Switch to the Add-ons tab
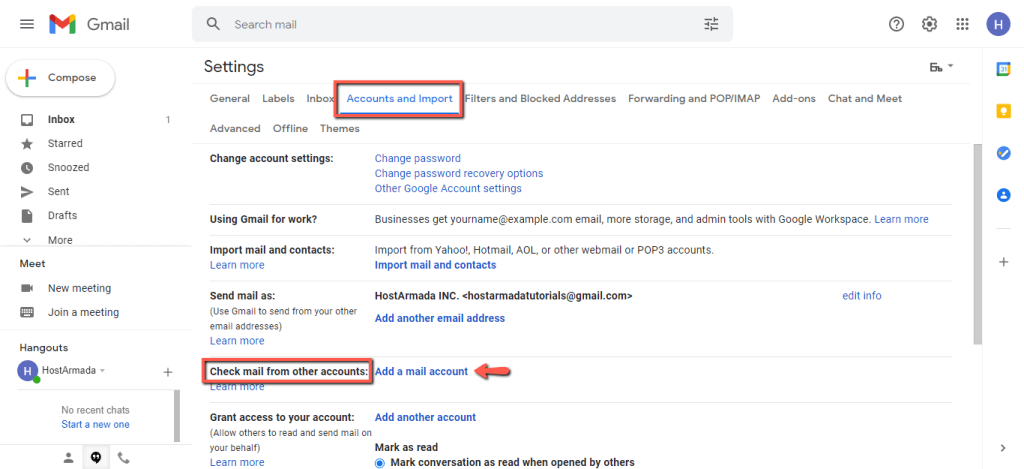The width and height of the screenshot is (1024, 469). pos(794,99)
